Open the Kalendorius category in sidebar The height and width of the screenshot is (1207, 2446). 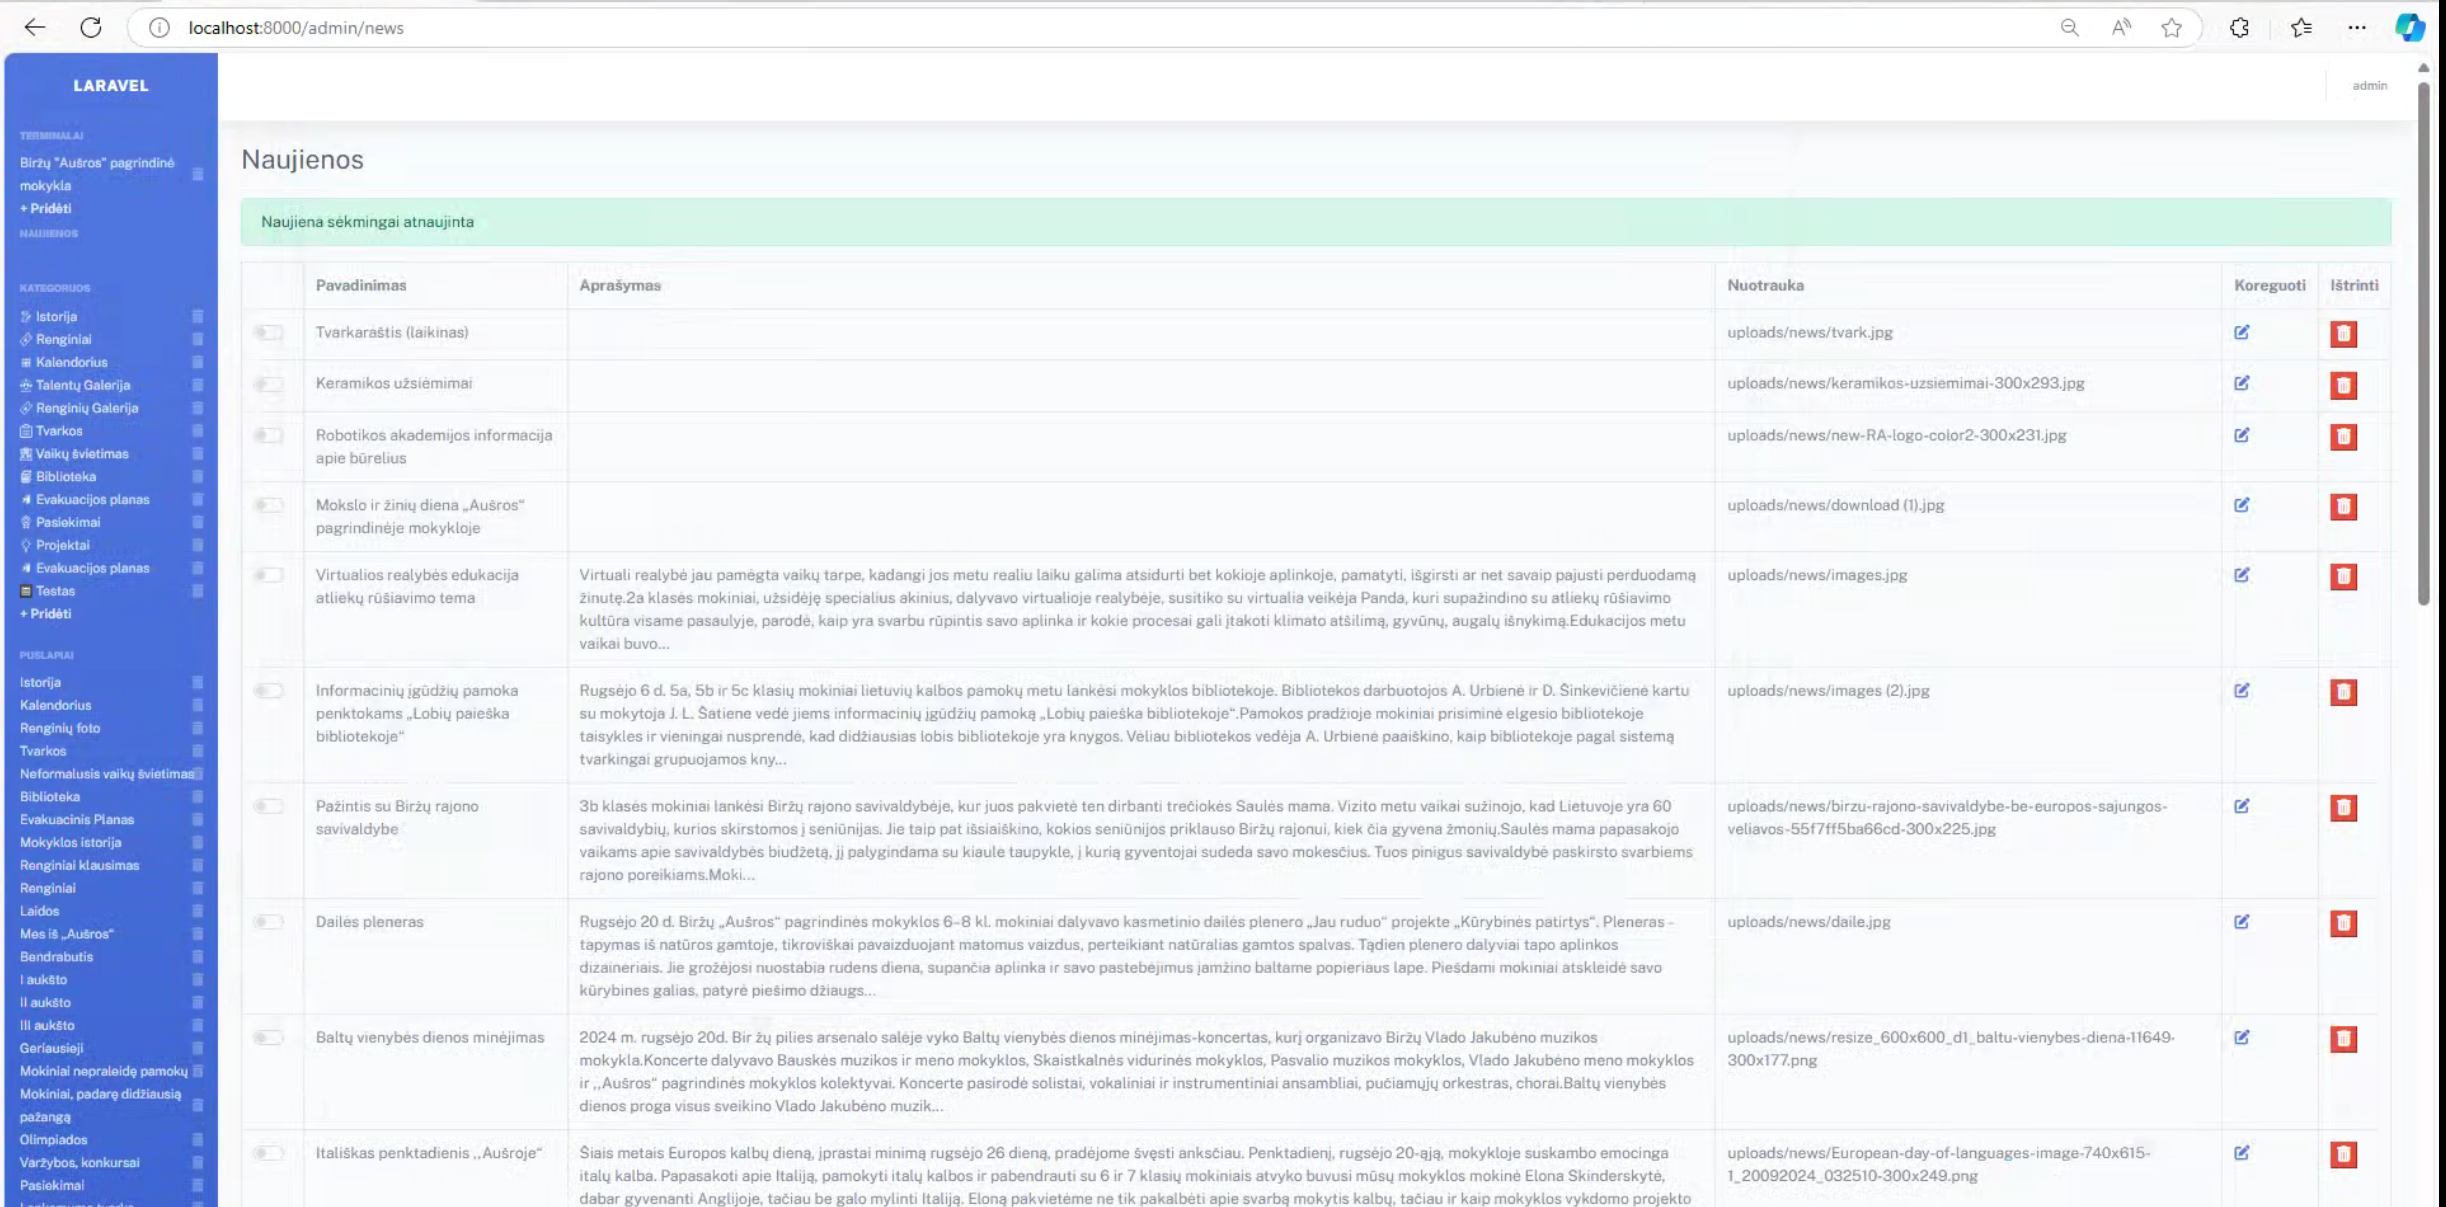[71, 362]
